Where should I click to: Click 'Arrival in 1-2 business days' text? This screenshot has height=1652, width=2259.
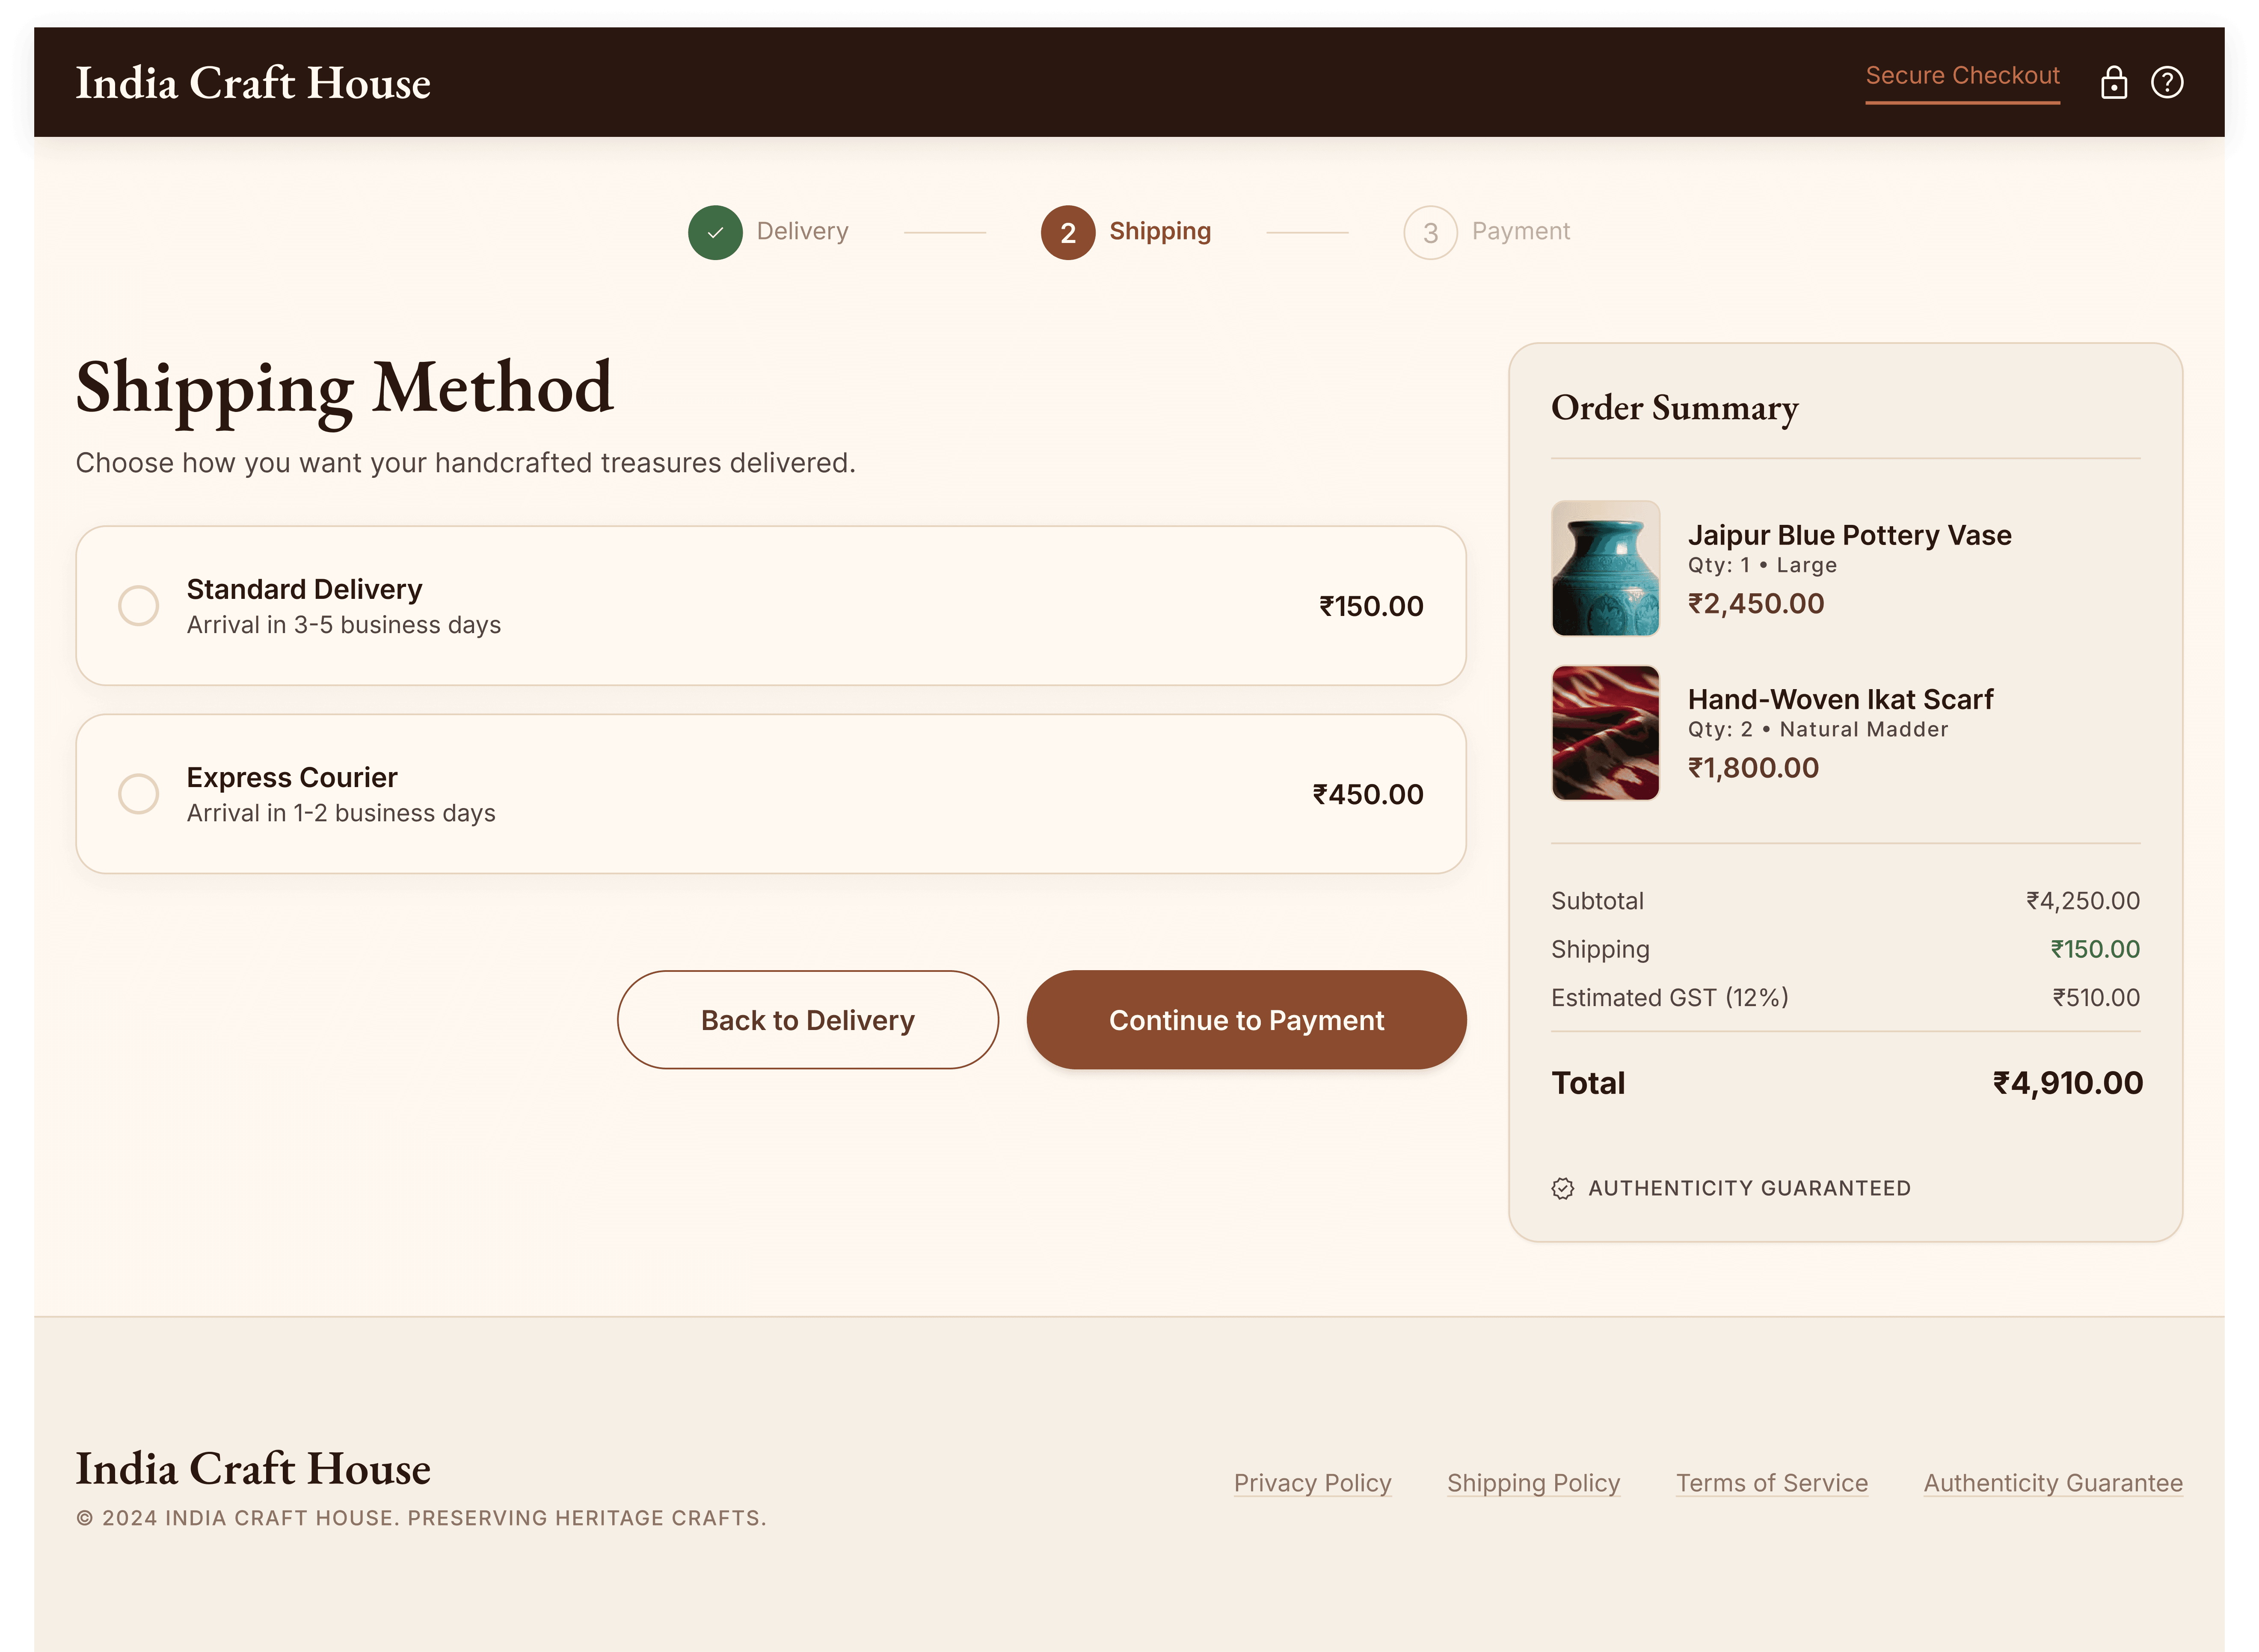(x=340, y=813)
